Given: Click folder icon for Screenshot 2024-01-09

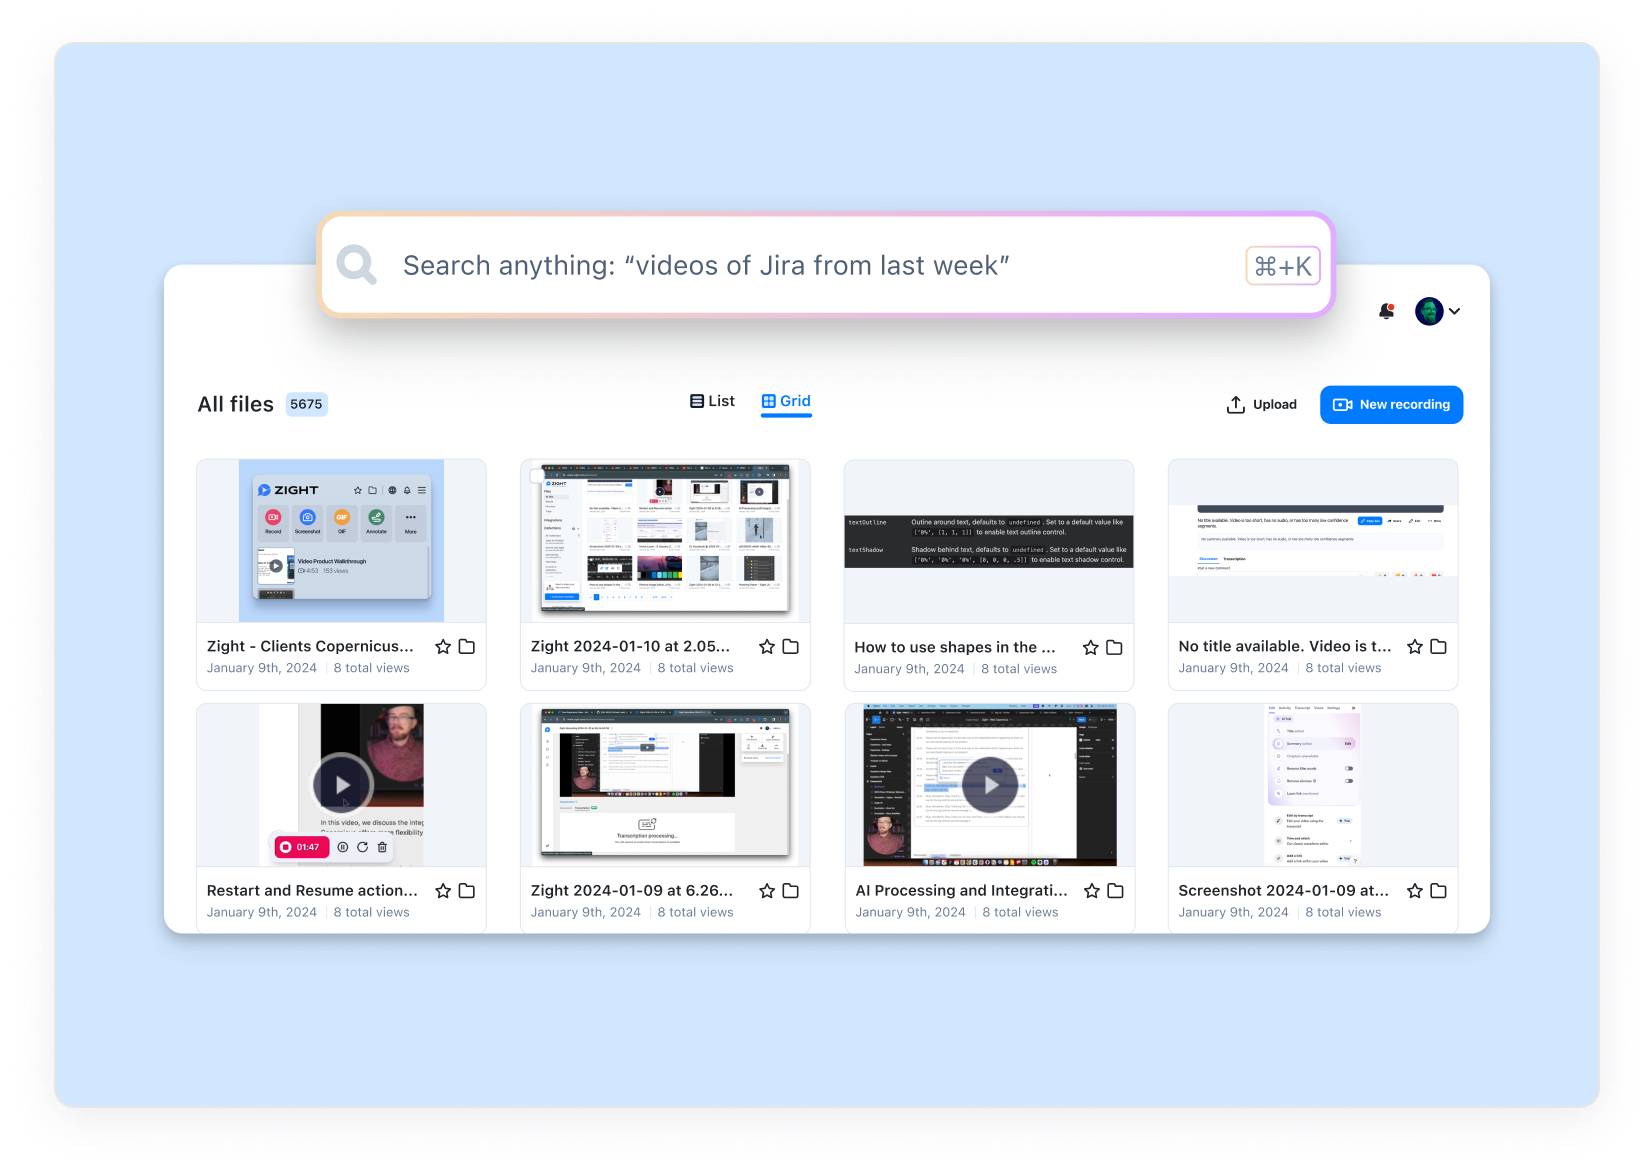Looking at the screenshot, I should coord(1439,891).
